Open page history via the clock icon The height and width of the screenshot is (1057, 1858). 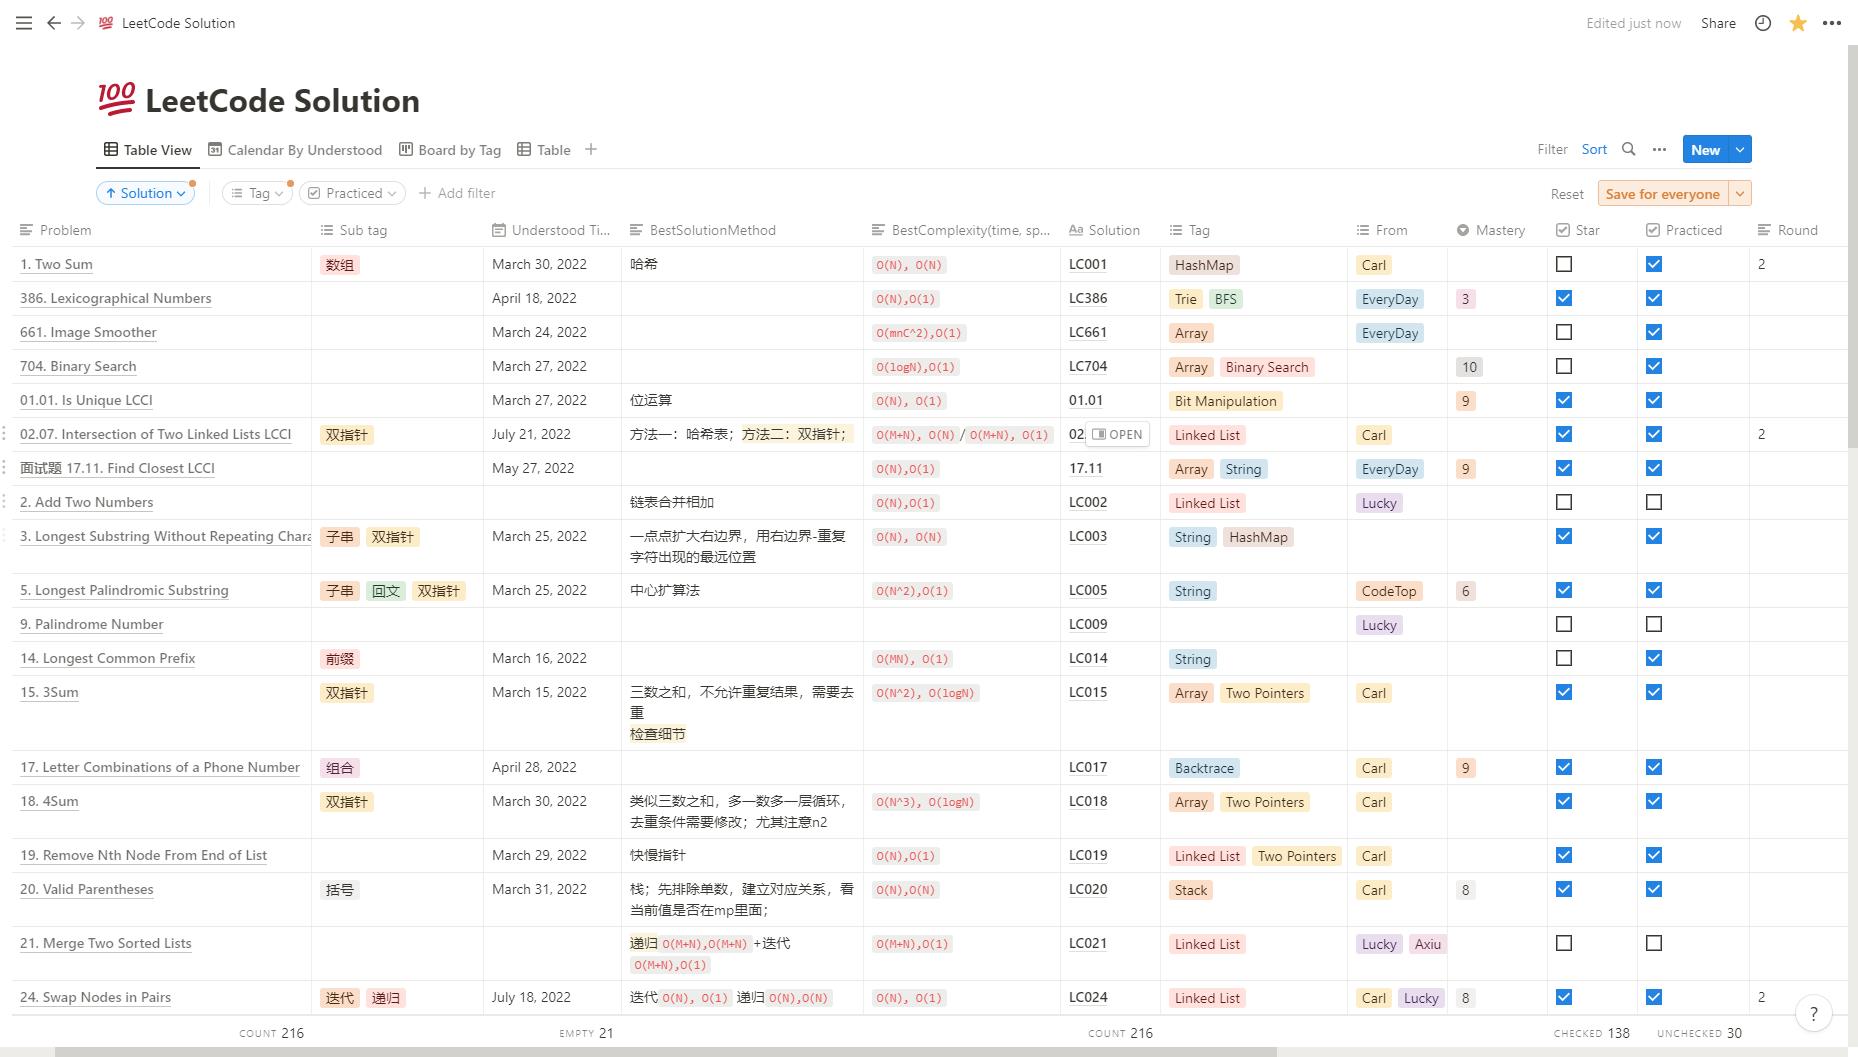point(1762,22)
